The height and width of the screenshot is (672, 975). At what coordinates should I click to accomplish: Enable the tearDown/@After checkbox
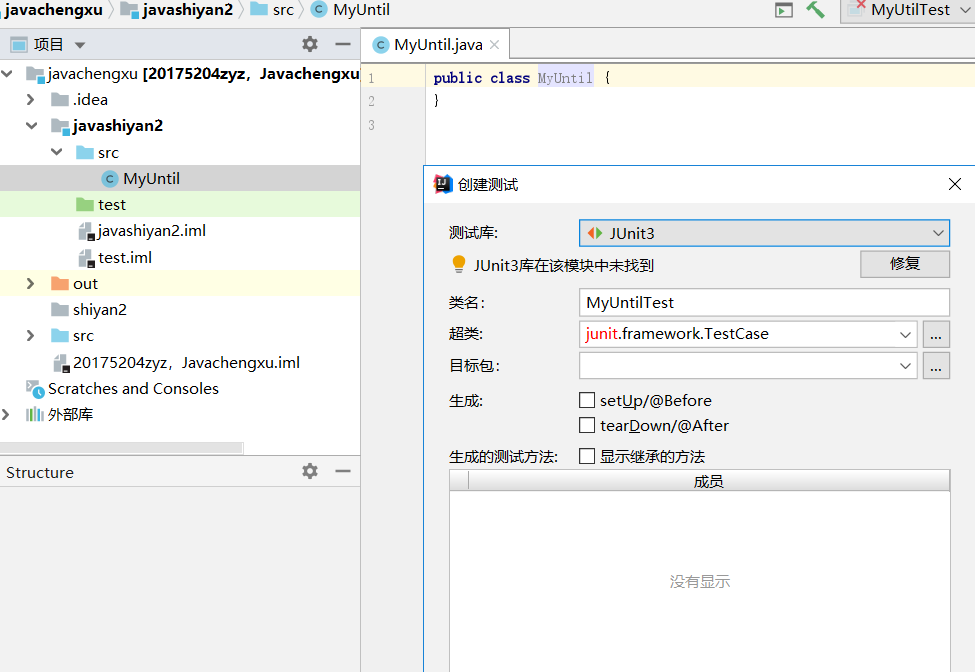pyautogui.click(x=586, y=425)
